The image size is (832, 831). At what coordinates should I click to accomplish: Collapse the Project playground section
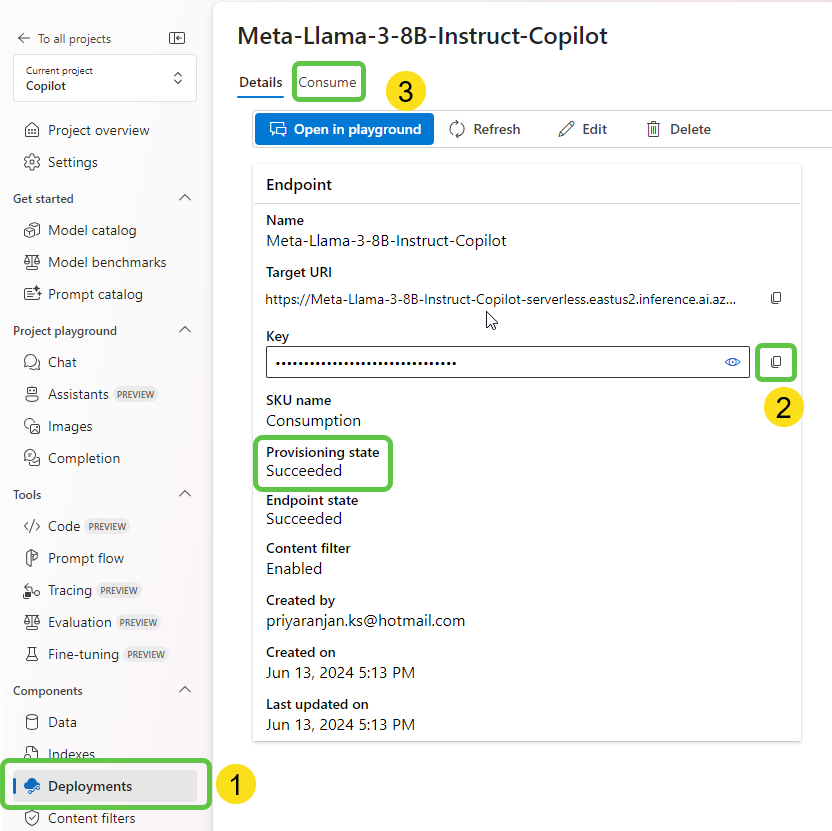click(184, 330)
